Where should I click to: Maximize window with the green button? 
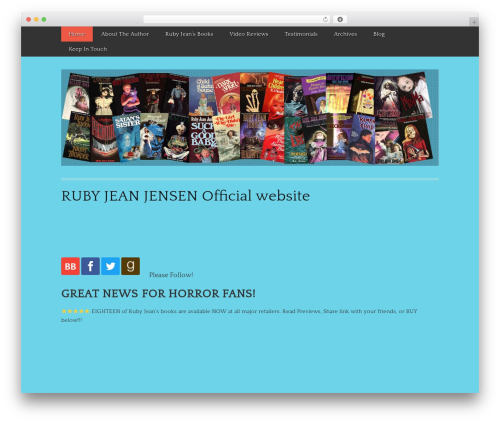pyautogui.click(x=44, y=19)
